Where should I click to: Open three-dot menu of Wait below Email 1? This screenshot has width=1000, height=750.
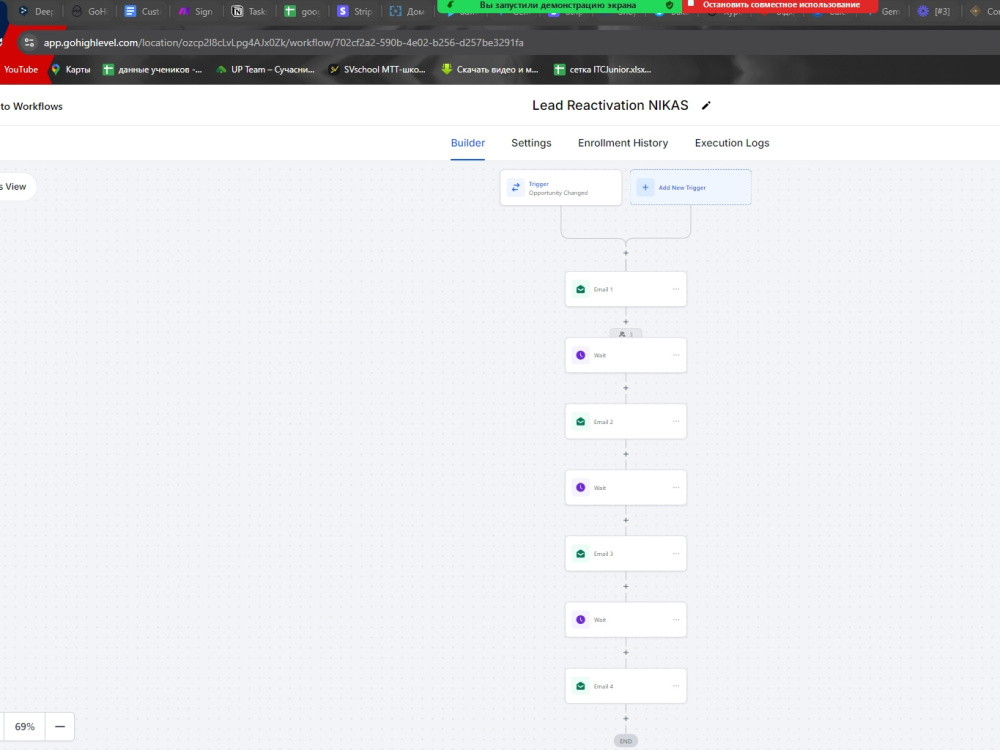(x=676, y=355)
